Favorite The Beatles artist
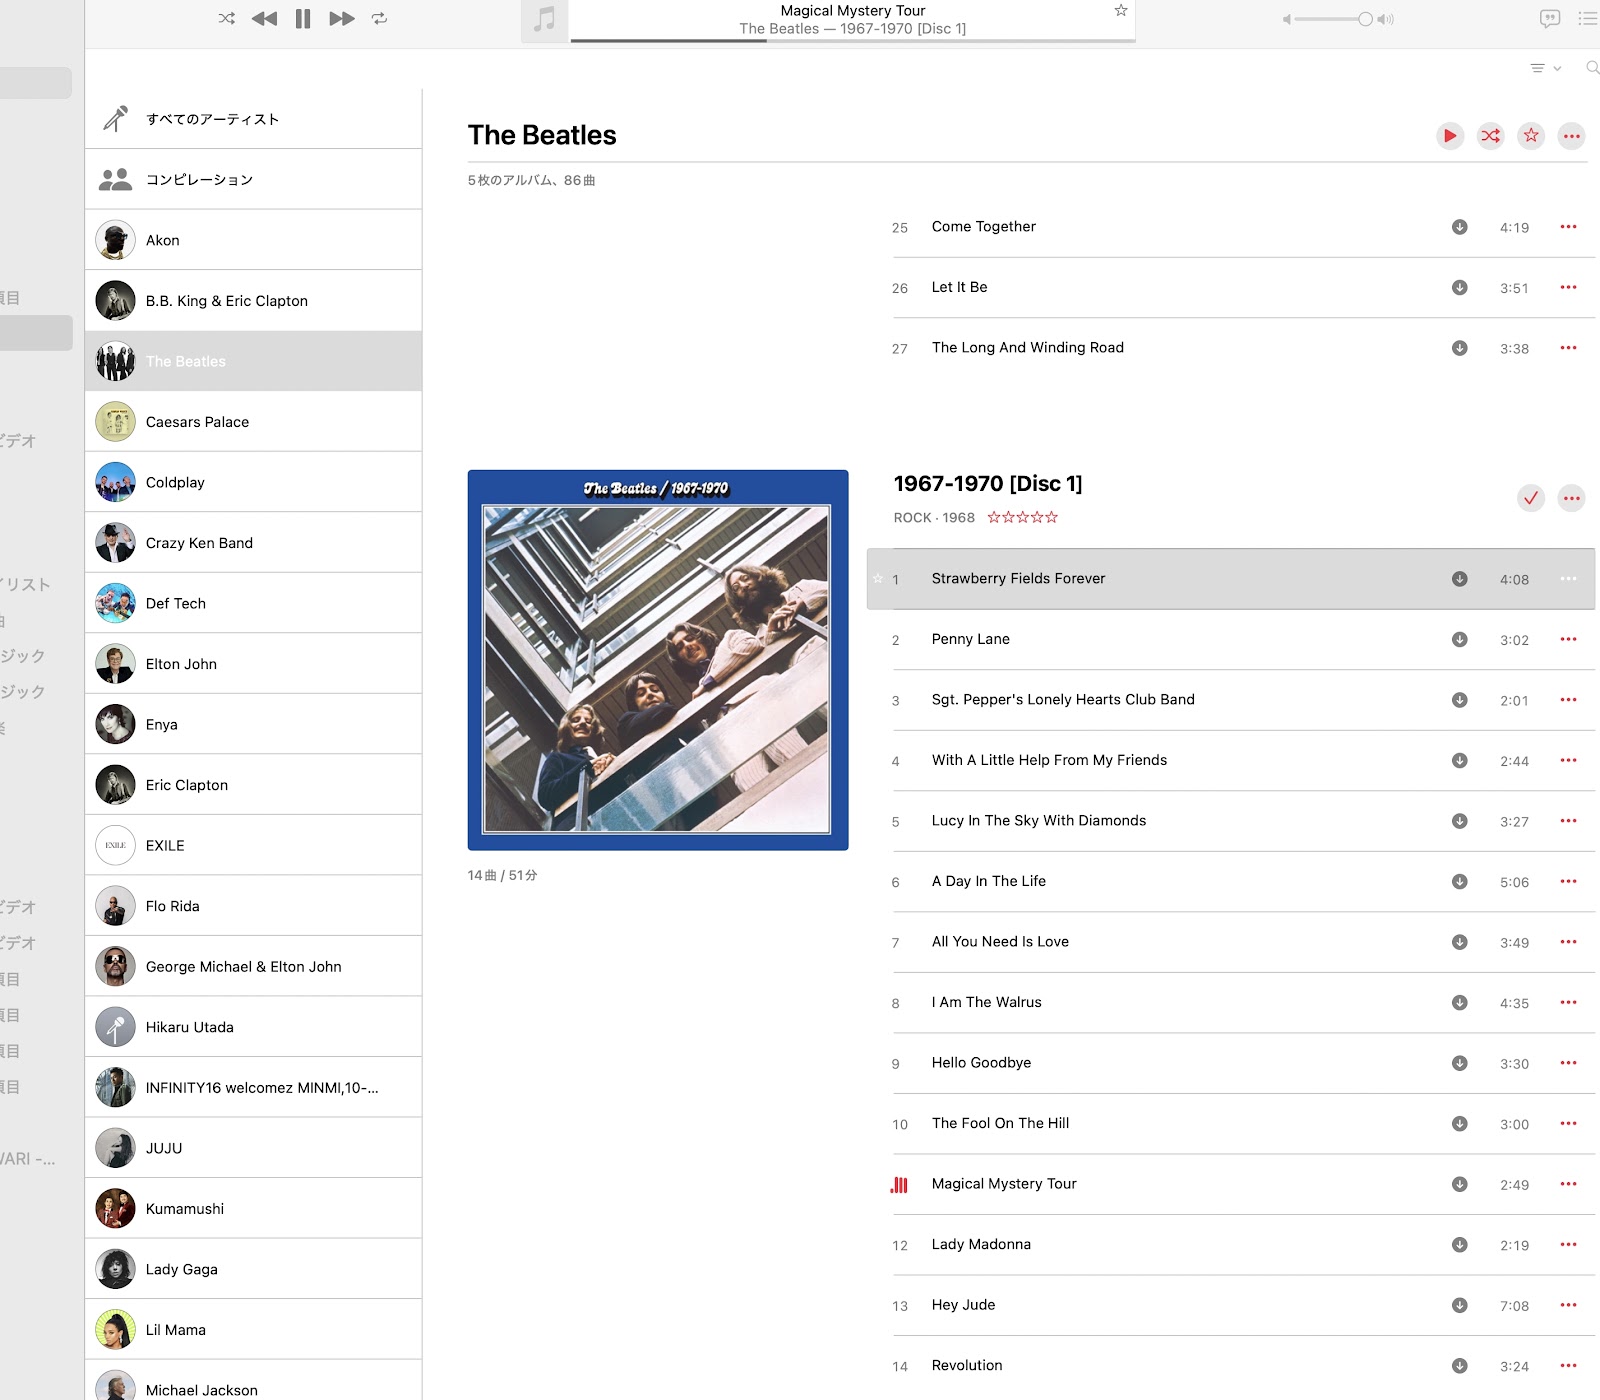The height and width of the screenshot is (1400, 1600). tap(1531, 136)
